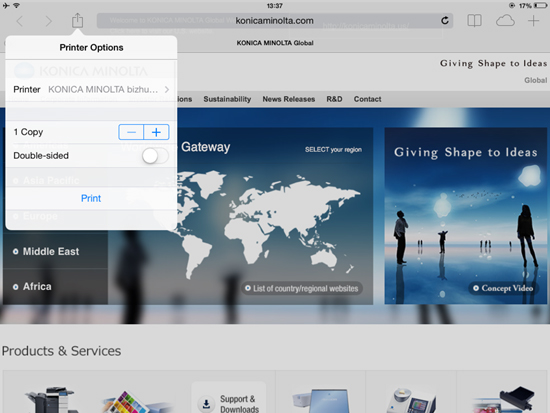Screen dimensions: 550x413
Task: Open the Sustainability menu item
Action: (x=227, y=99)
